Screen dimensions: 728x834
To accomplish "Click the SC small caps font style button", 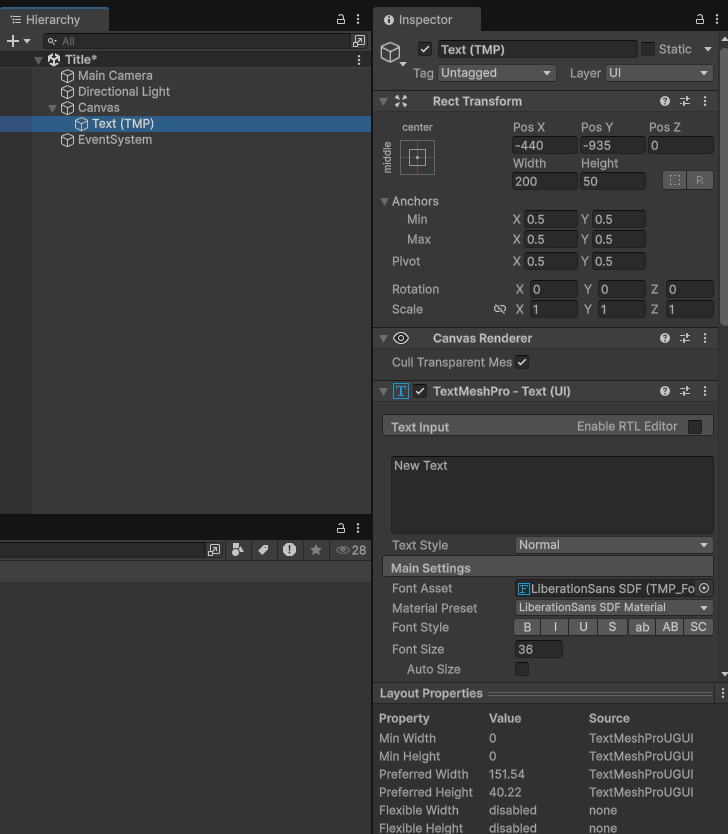I will pyautogui.click(x=698, y=628).
